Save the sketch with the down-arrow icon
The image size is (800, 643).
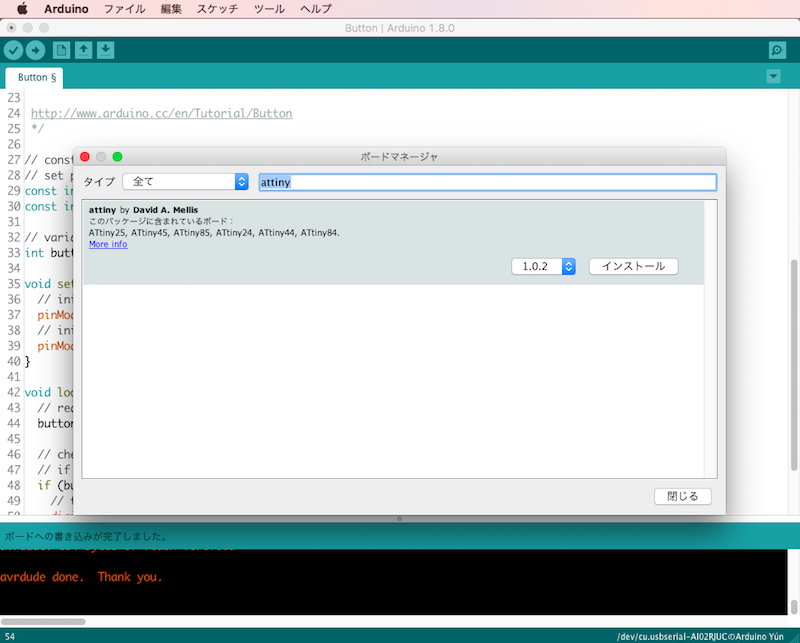click(106, 50)
